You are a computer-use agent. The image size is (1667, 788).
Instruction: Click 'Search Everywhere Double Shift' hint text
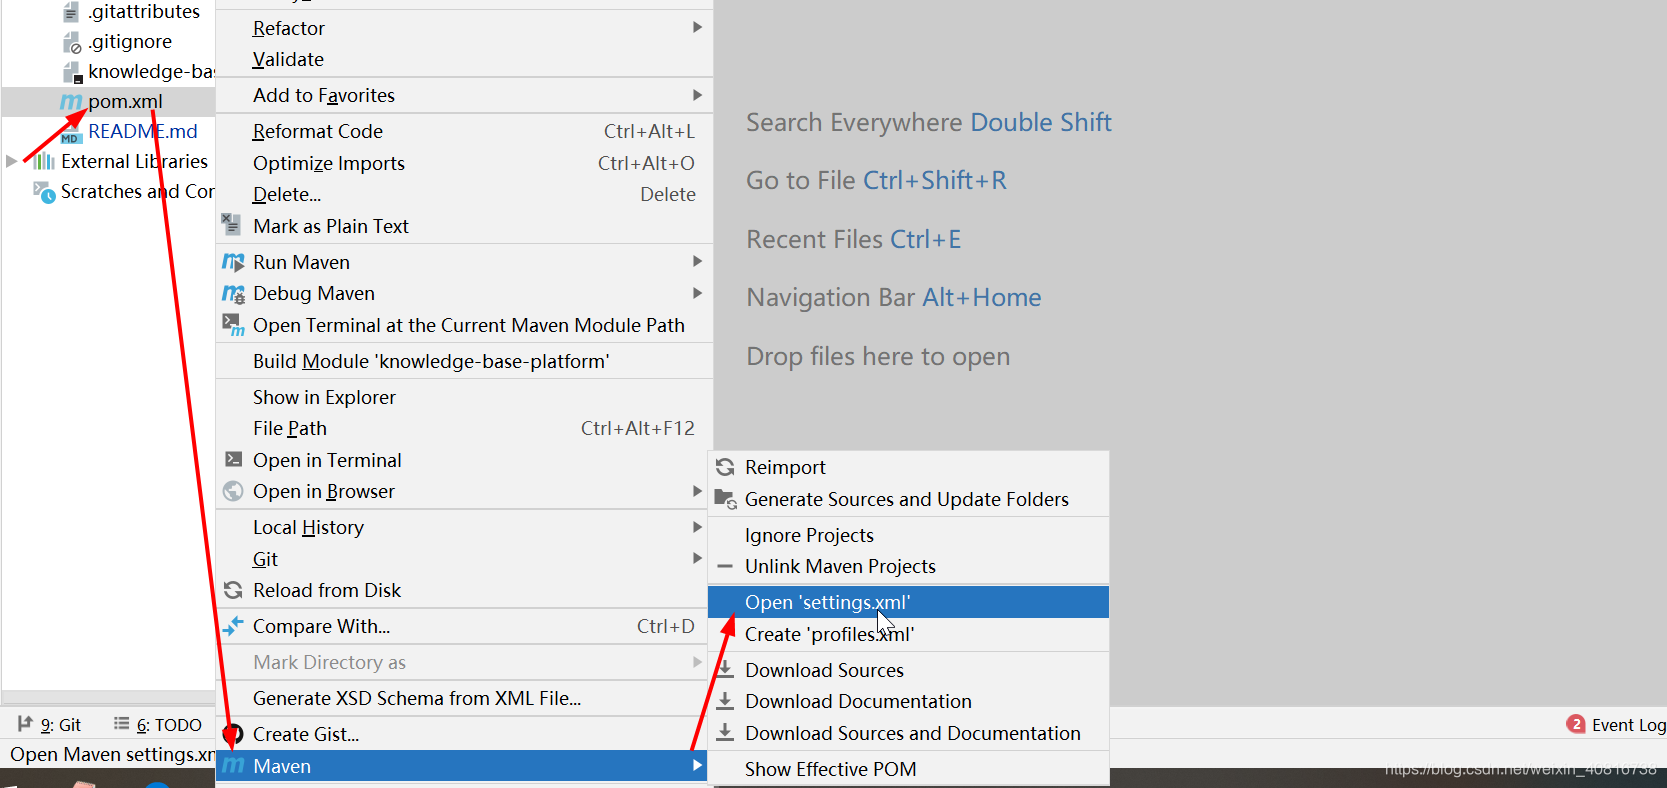[929, 122]
